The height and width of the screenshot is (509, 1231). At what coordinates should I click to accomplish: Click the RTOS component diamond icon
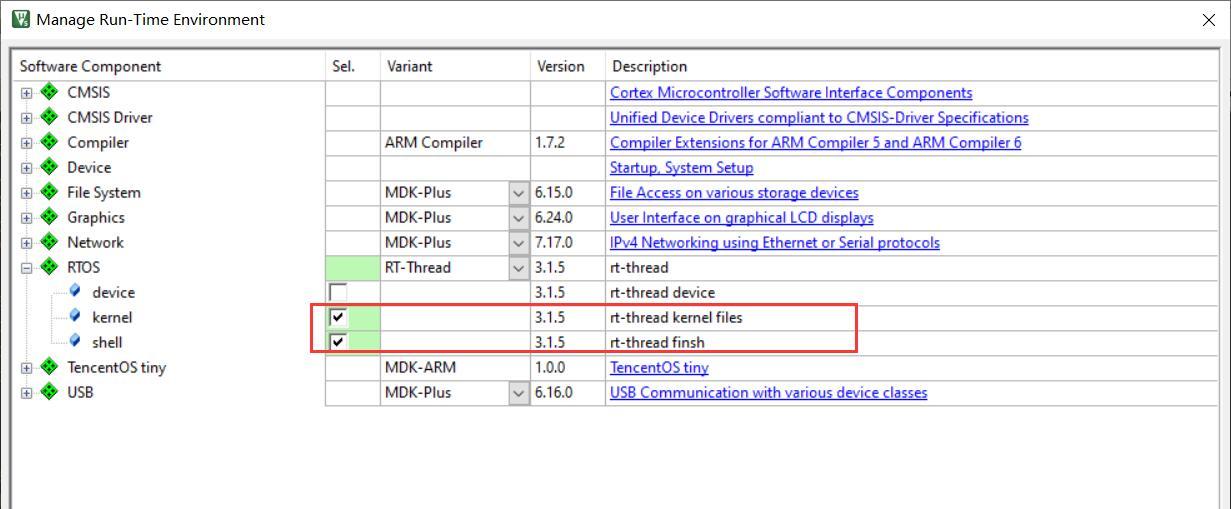tap(48, 267)
